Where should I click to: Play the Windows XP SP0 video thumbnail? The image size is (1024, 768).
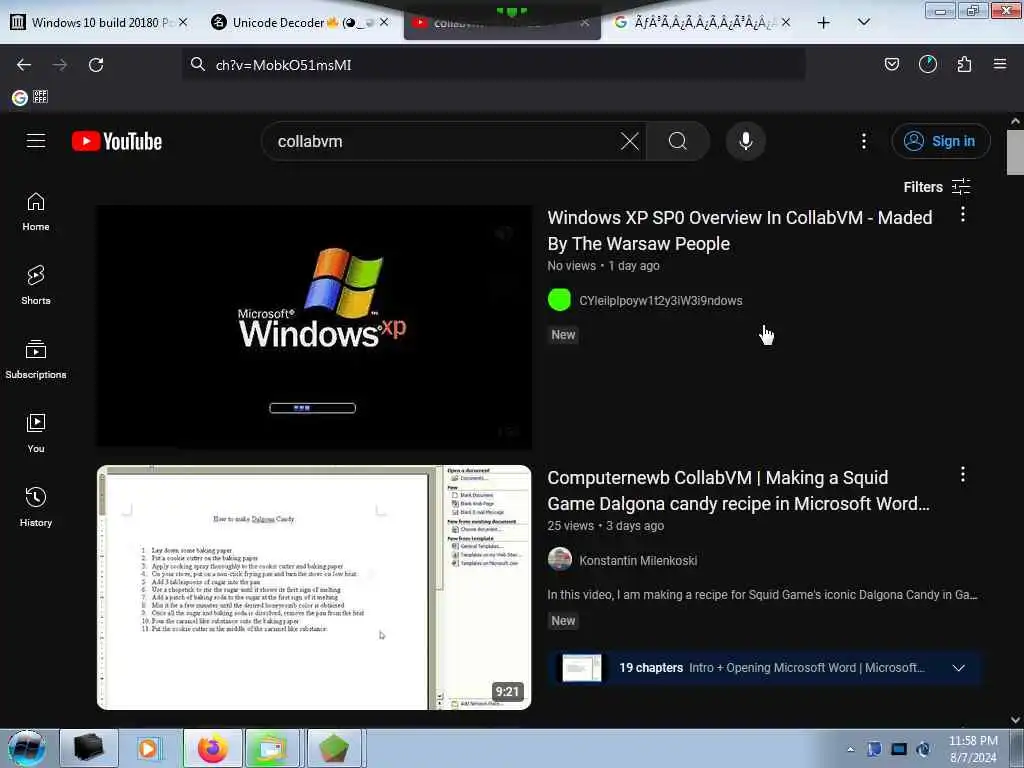314,327
